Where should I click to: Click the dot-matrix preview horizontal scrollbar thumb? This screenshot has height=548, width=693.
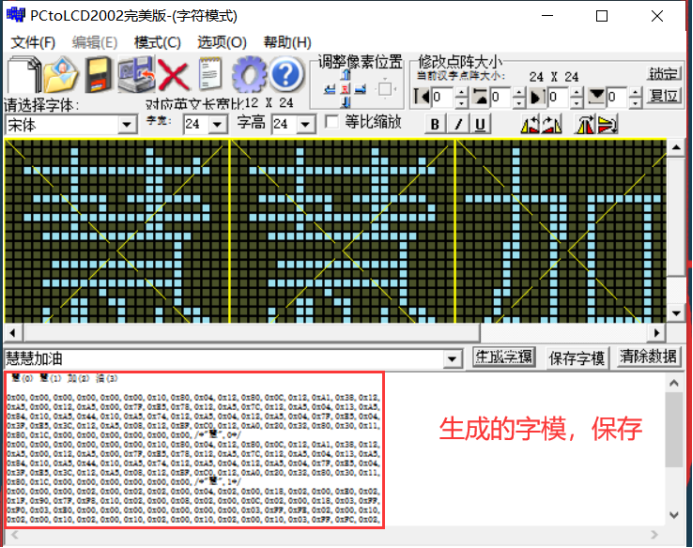click(x=252, y=333)
